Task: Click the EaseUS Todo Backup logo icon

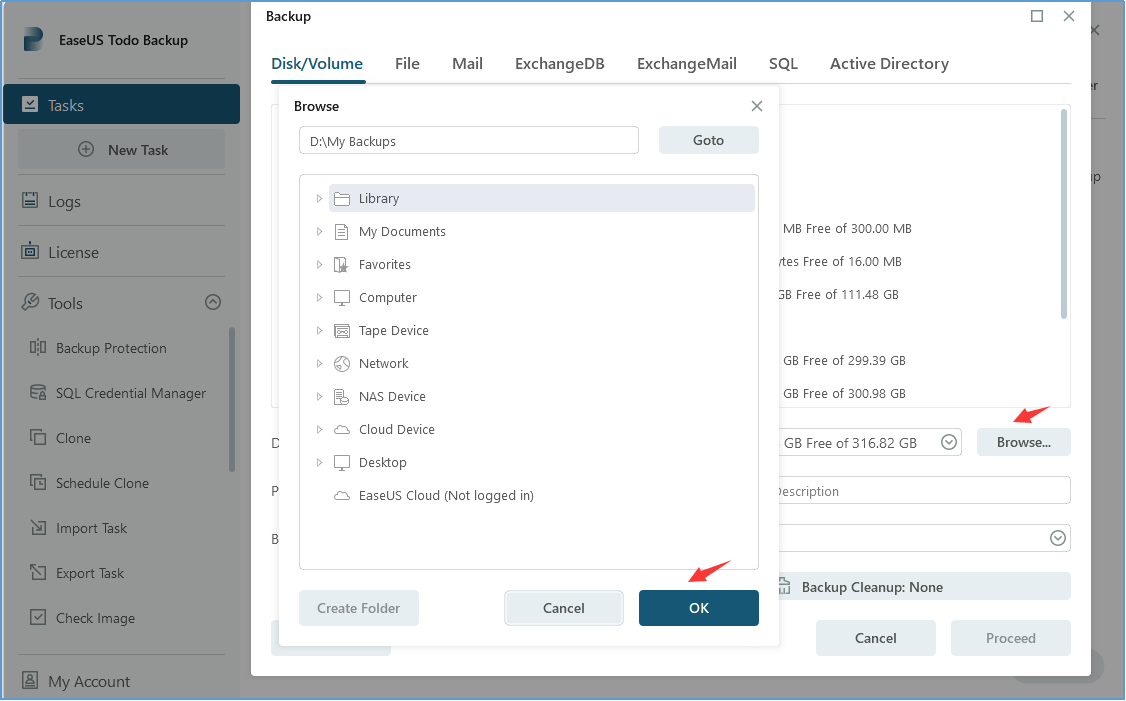Action: [x=33, y=40]
